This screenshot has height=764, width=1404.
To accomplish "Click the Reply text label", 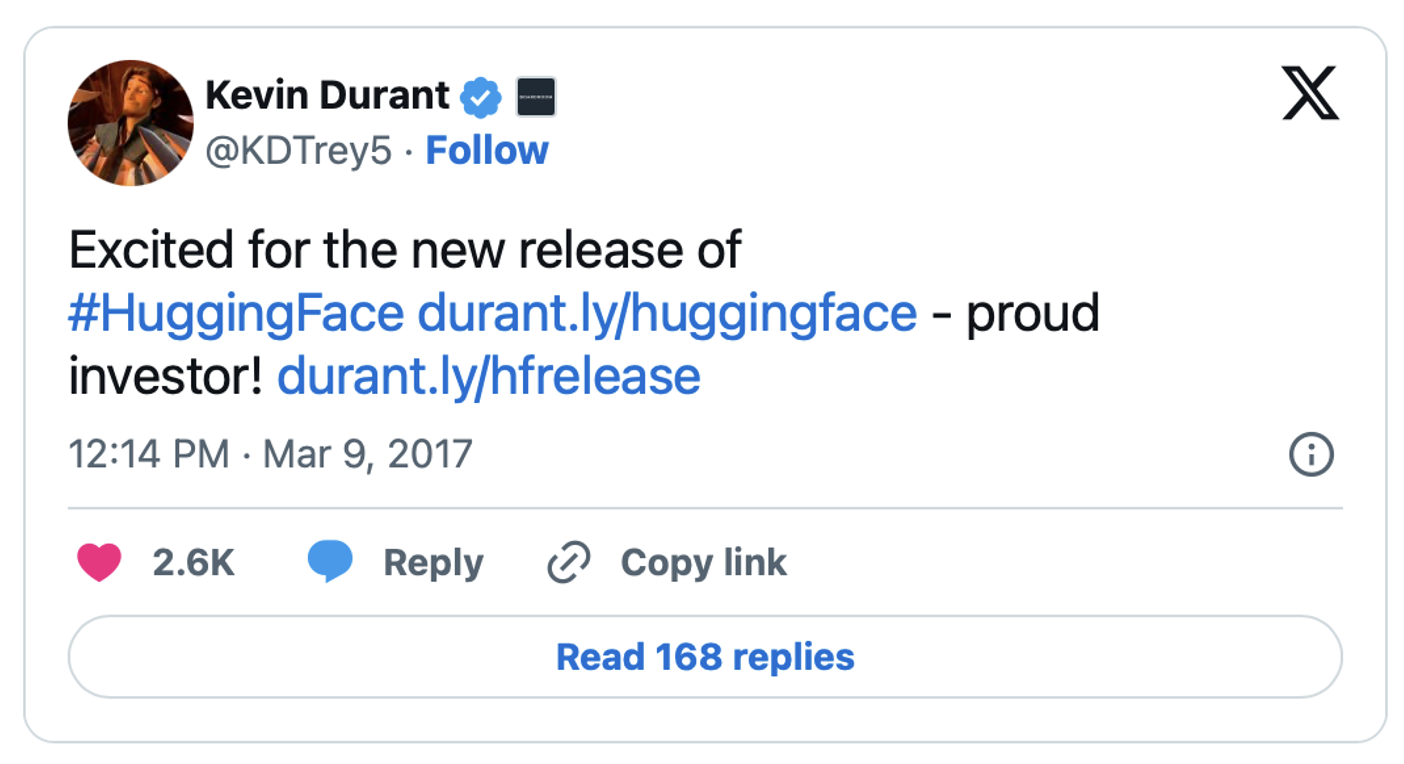I will pyautogui.click(x=433, y=563).
